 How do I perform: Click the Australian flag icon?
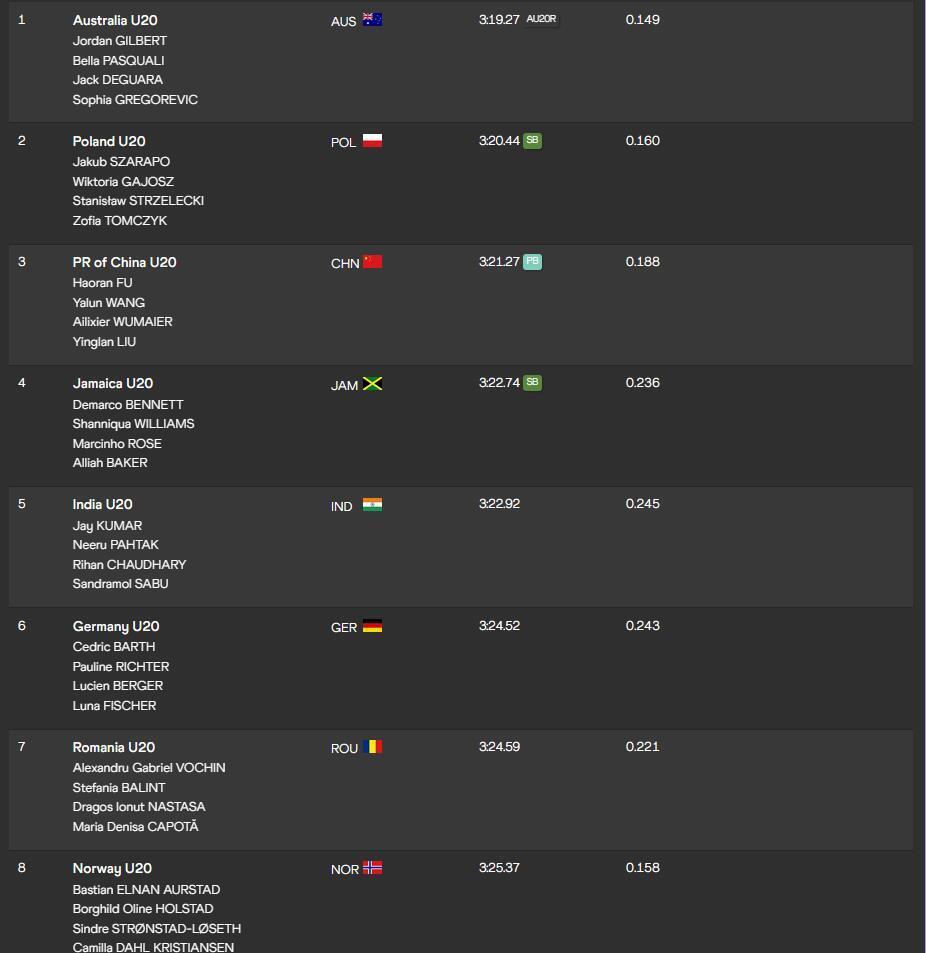click(x=372, y=19)
